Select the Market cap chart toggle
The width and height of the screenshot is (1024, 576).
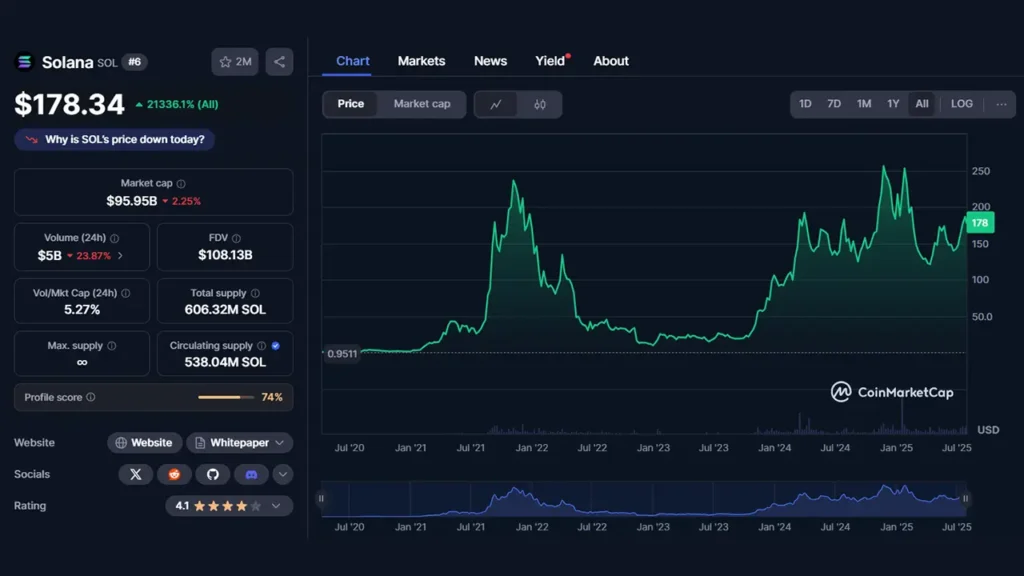click(422, 104)
